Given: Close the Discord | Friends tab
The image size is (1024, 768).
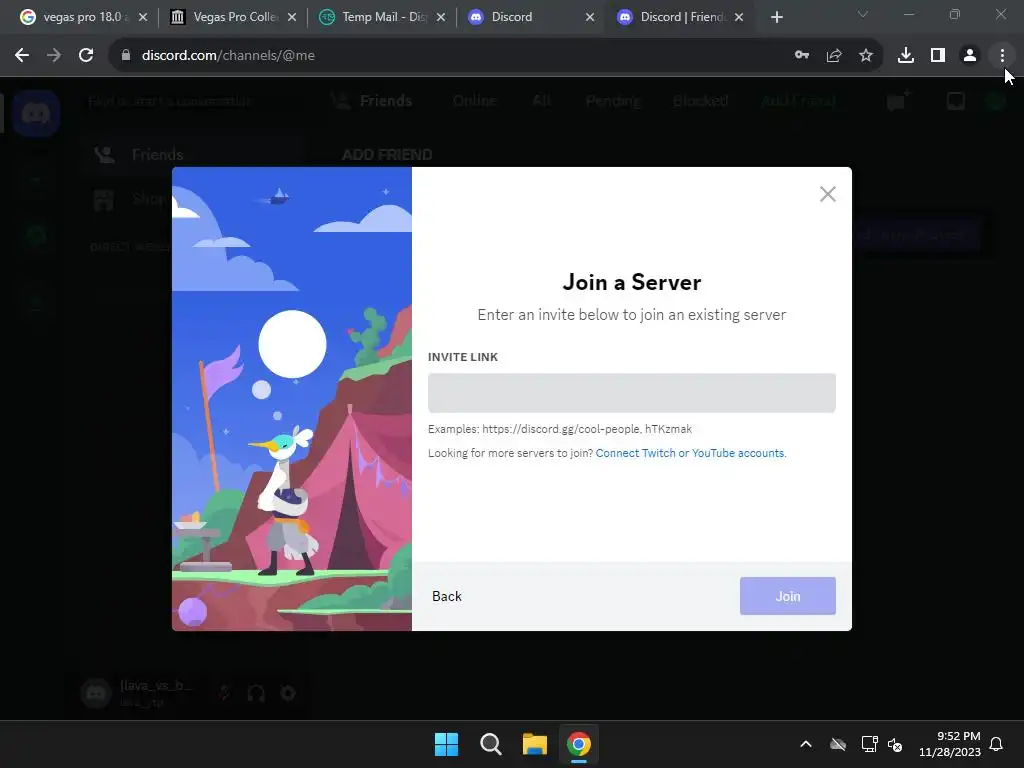Looking at the screenshot, I should [x=739, y=17].
